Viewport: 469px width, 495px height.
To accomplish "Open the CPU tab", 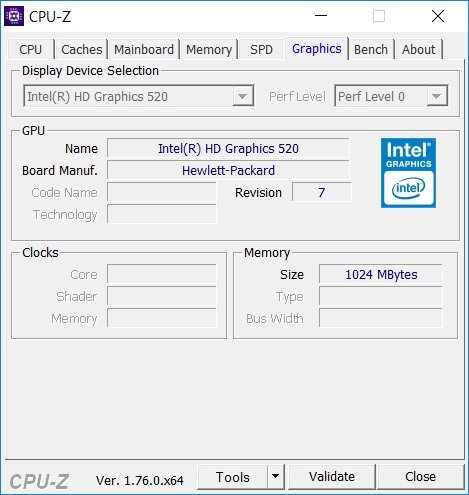I will 31,50.
